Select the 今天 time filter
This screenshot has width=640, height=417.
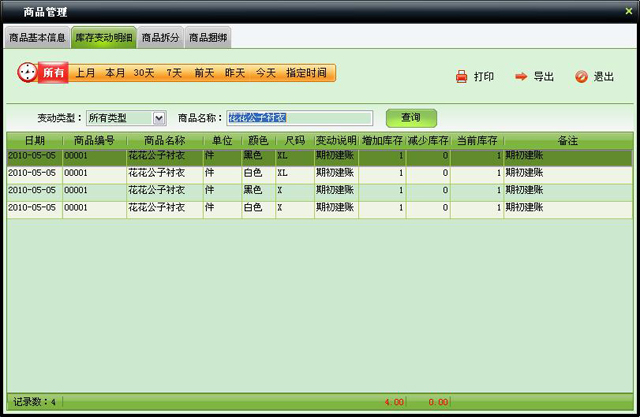(x=265, y=73)
